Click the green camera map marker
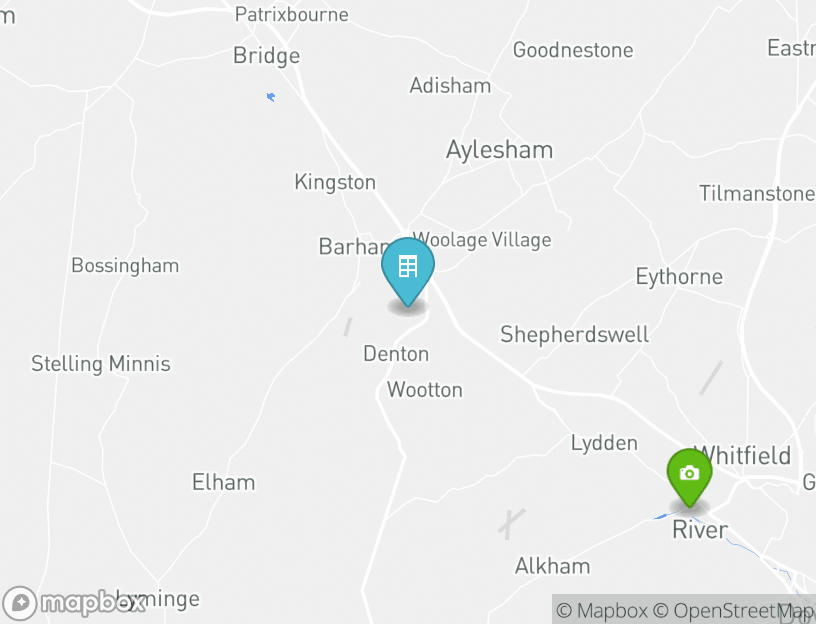Viewport: 816px width, 624px height. tap(690, 477)
